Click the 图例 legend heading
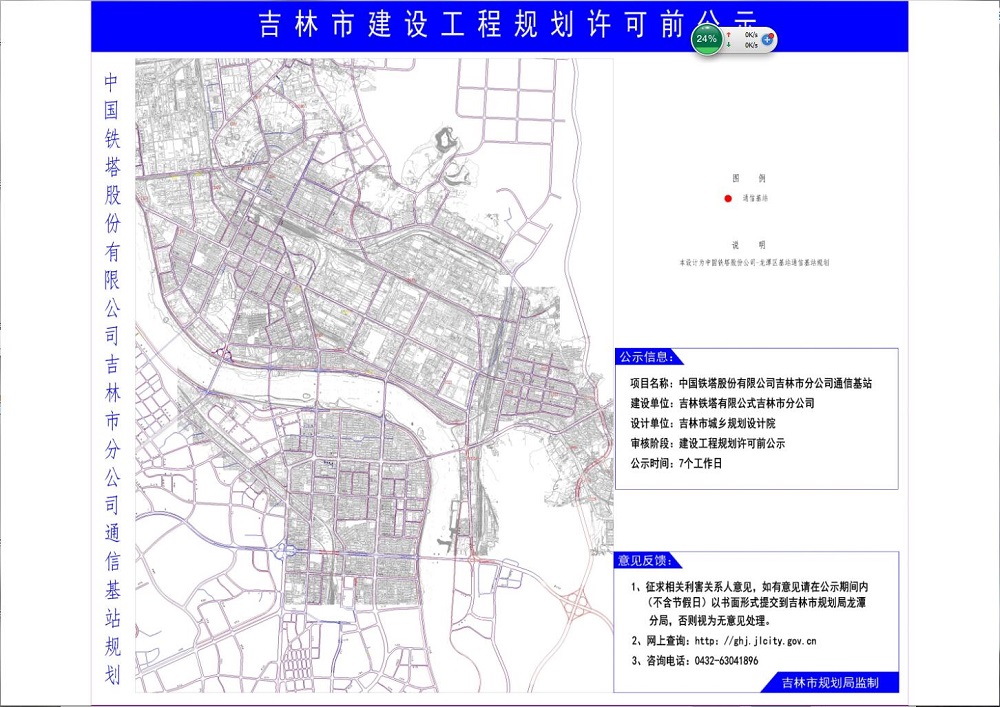This screenshot has height=707, width=1000. click(x=749, y=179)
